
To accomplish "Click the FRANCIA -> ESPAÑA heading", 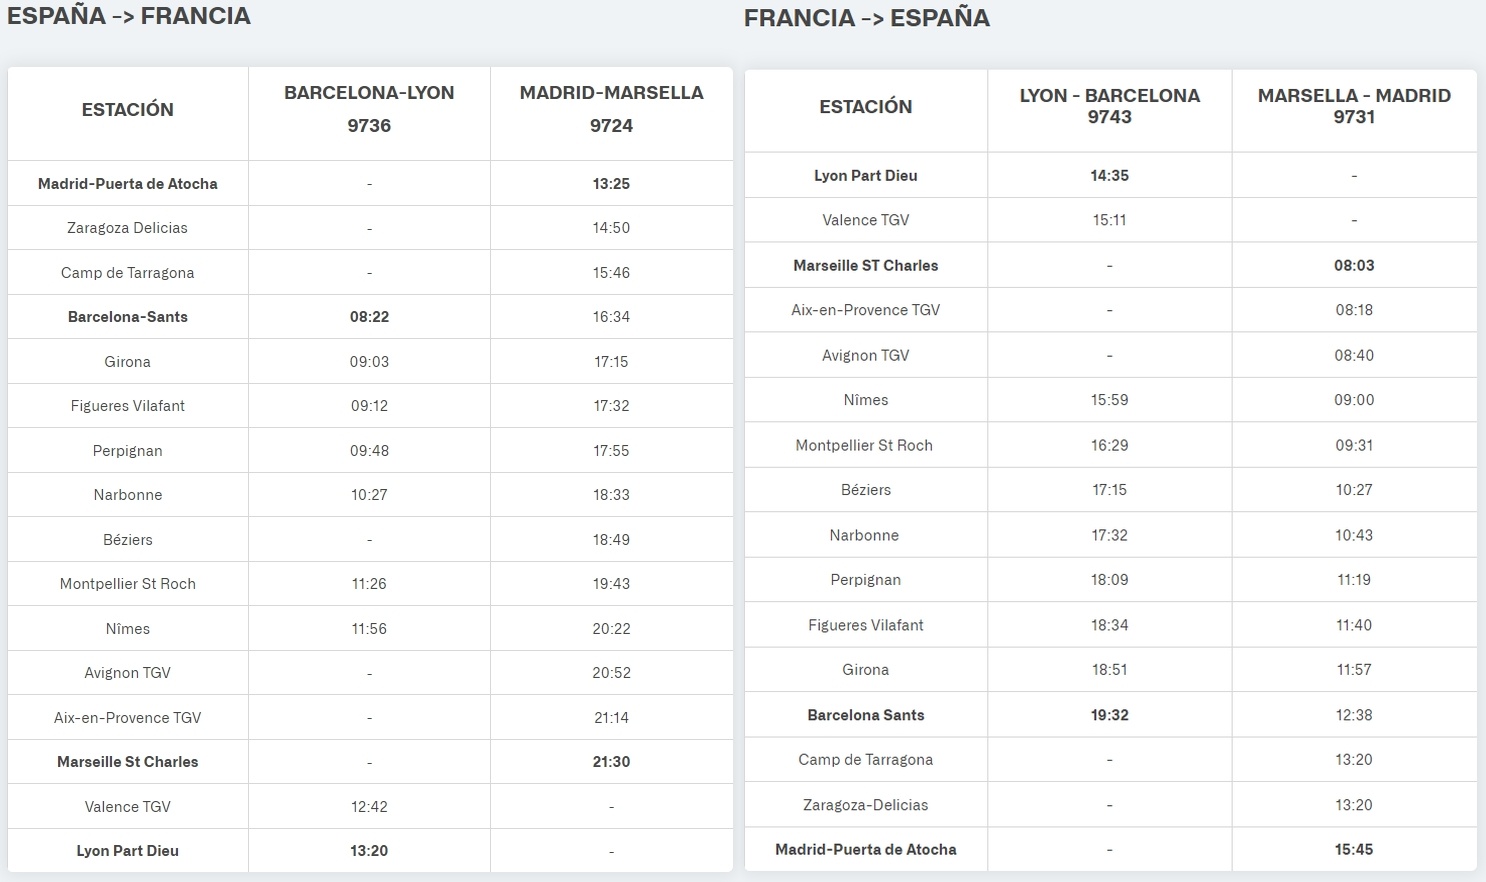I will pyautogui.click(x=867, y=18).
